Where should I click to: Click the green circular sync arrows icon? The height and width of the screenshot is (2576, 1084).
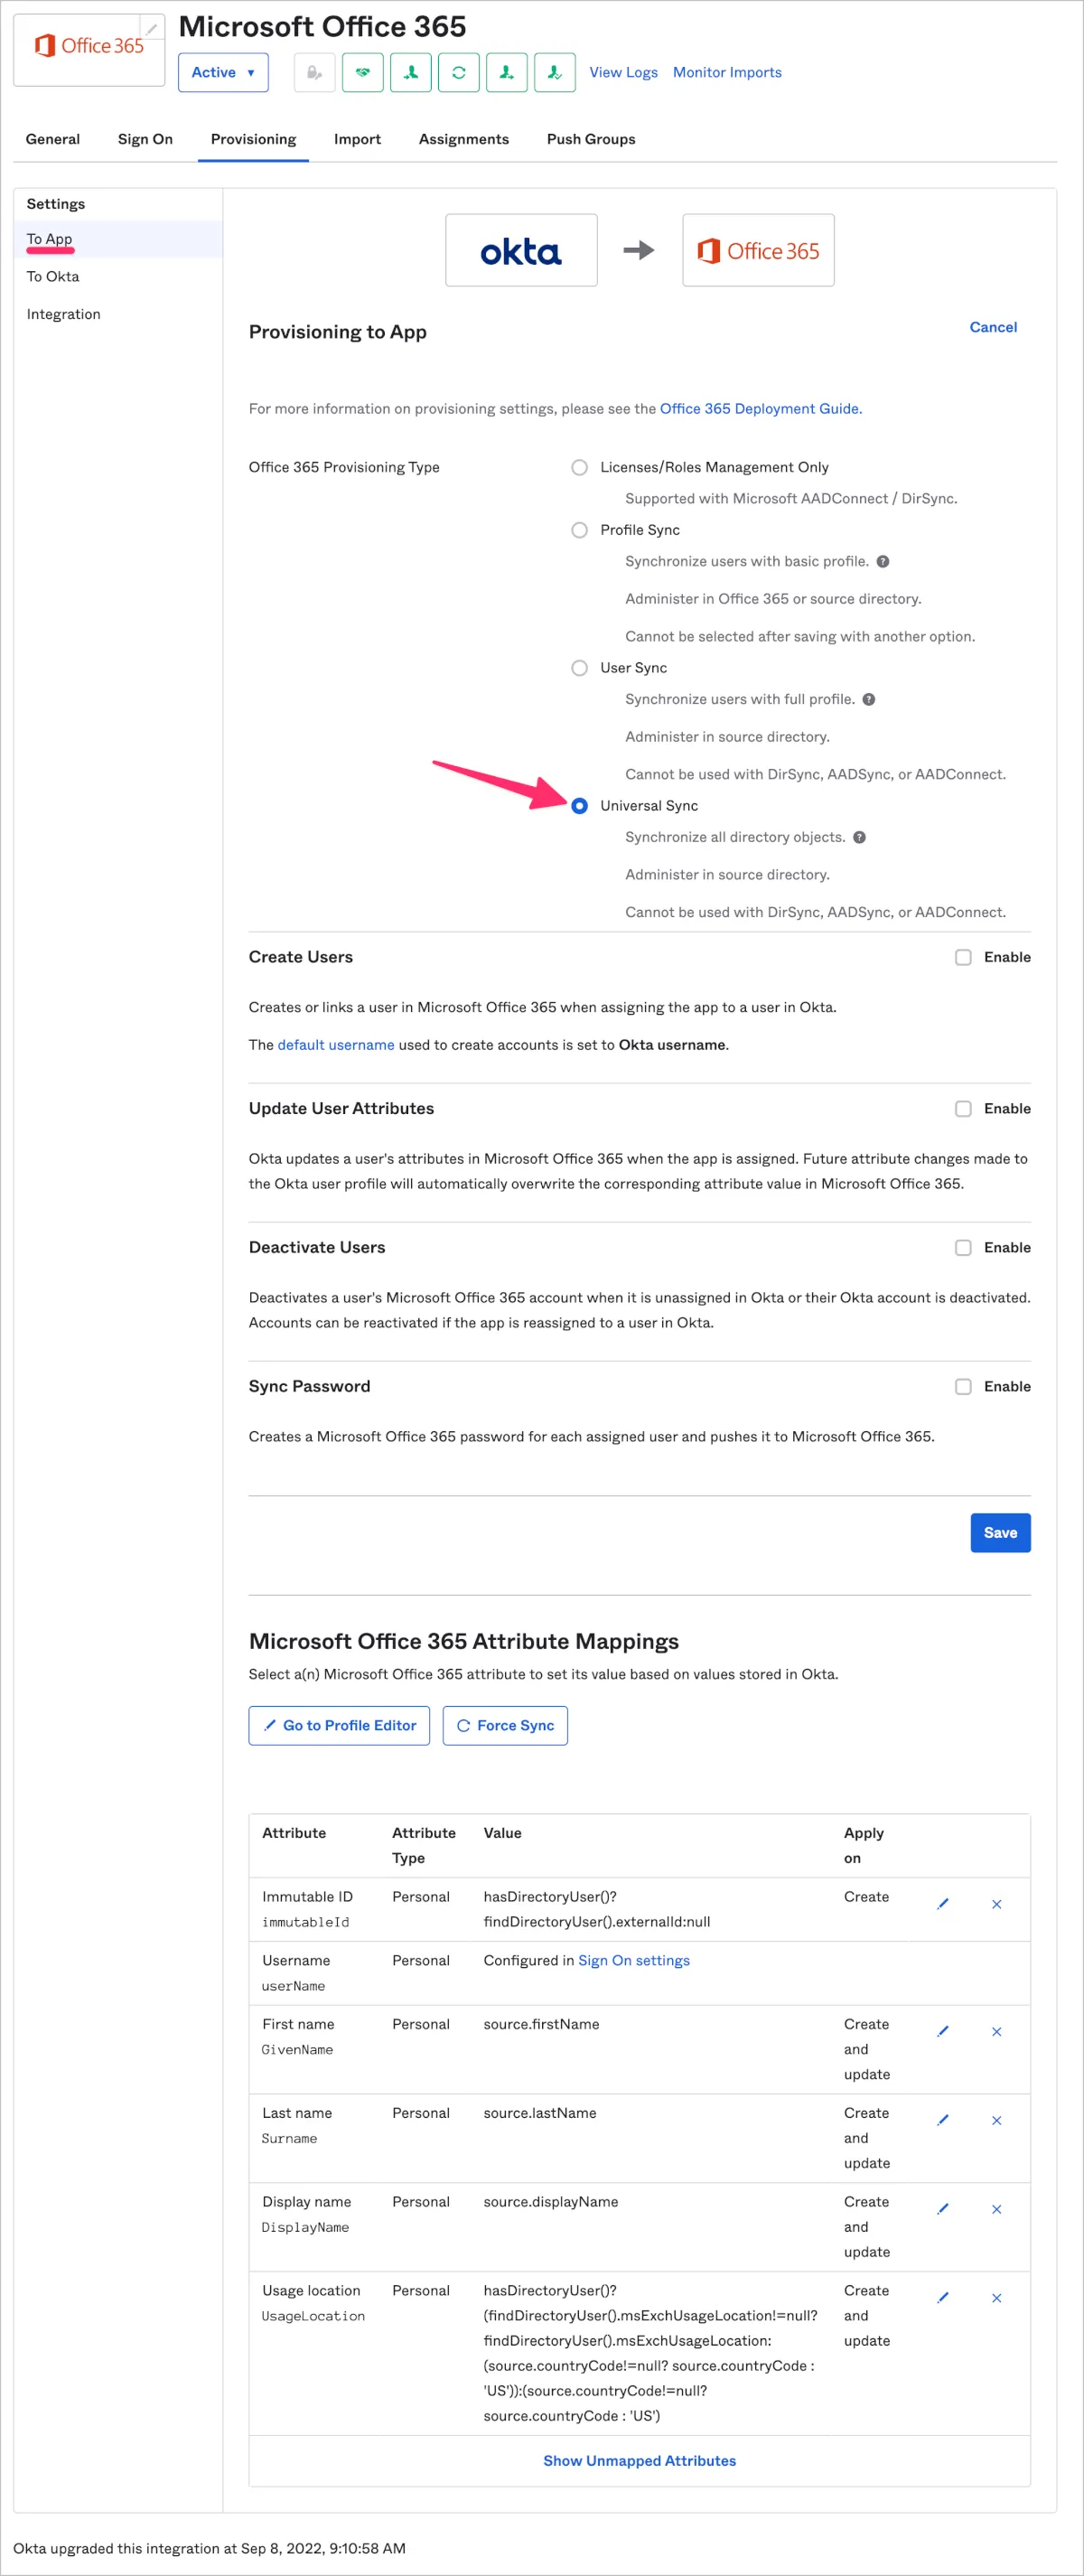point(459,73)
